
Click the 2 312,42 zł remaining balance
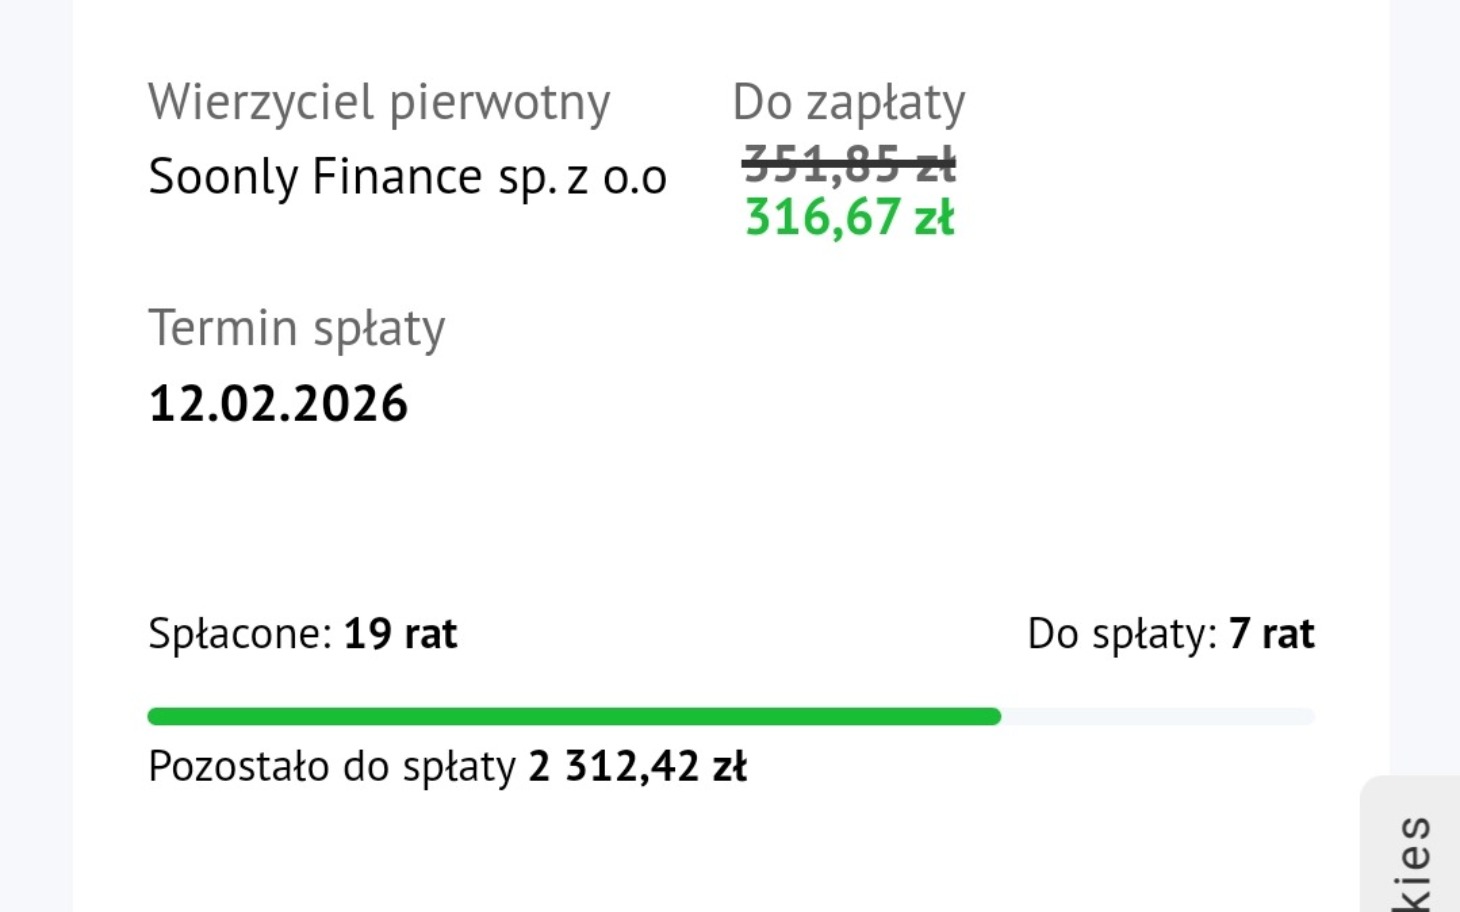point(637,766)
